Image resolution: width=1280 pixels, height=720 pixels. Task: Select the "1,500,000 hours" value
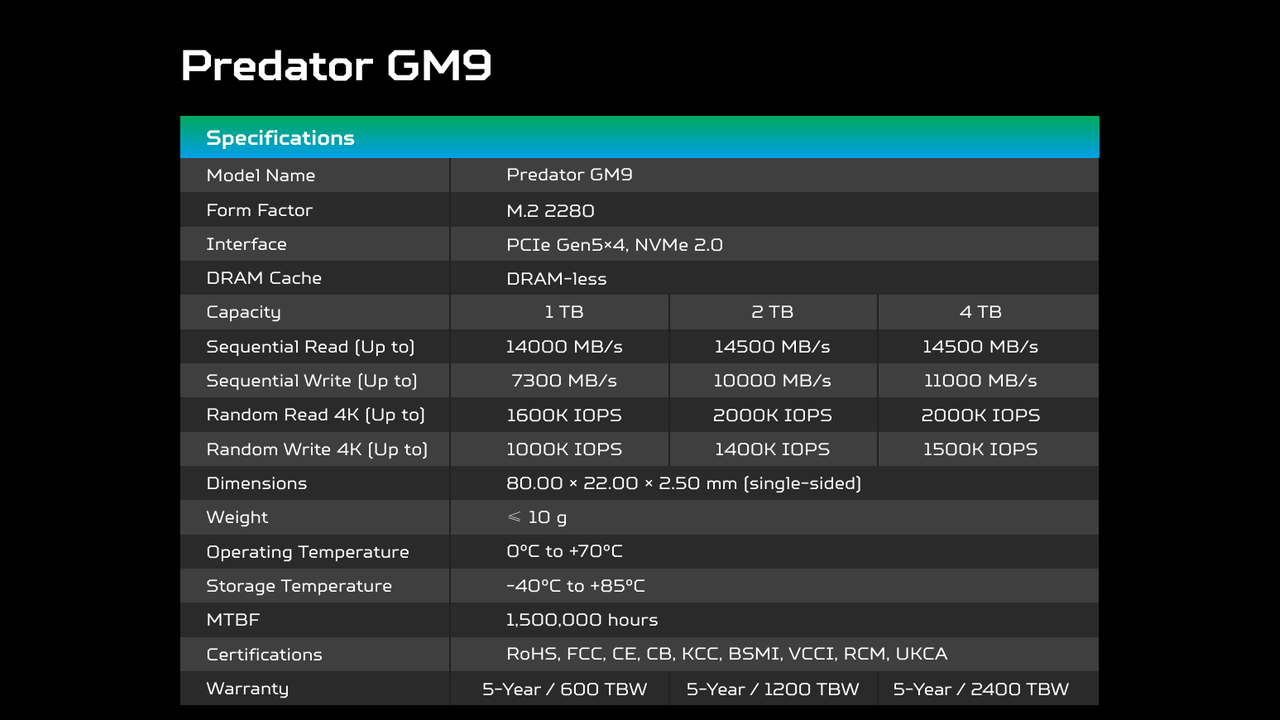coord(582,620)
